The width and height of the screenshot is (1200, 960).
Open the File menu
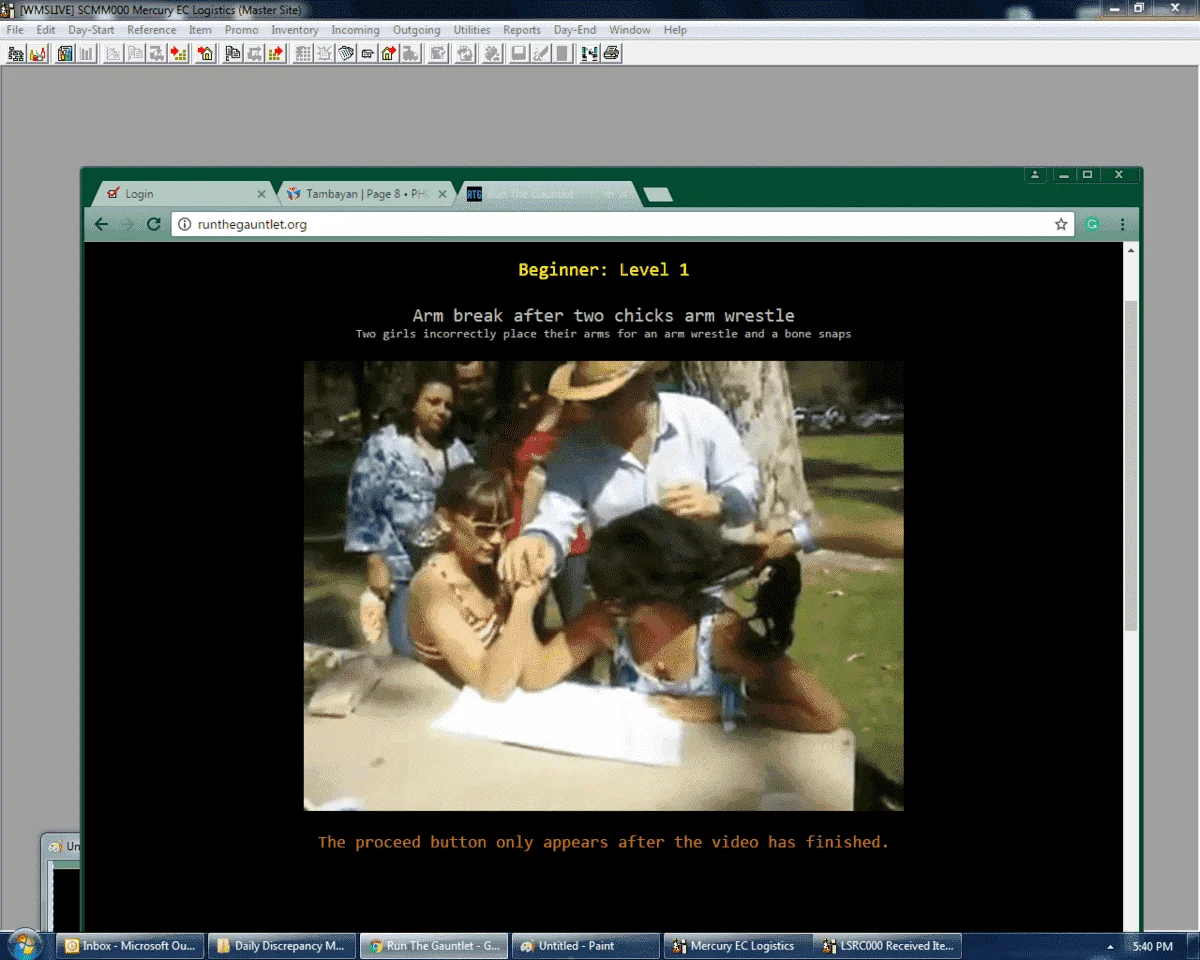15,30
